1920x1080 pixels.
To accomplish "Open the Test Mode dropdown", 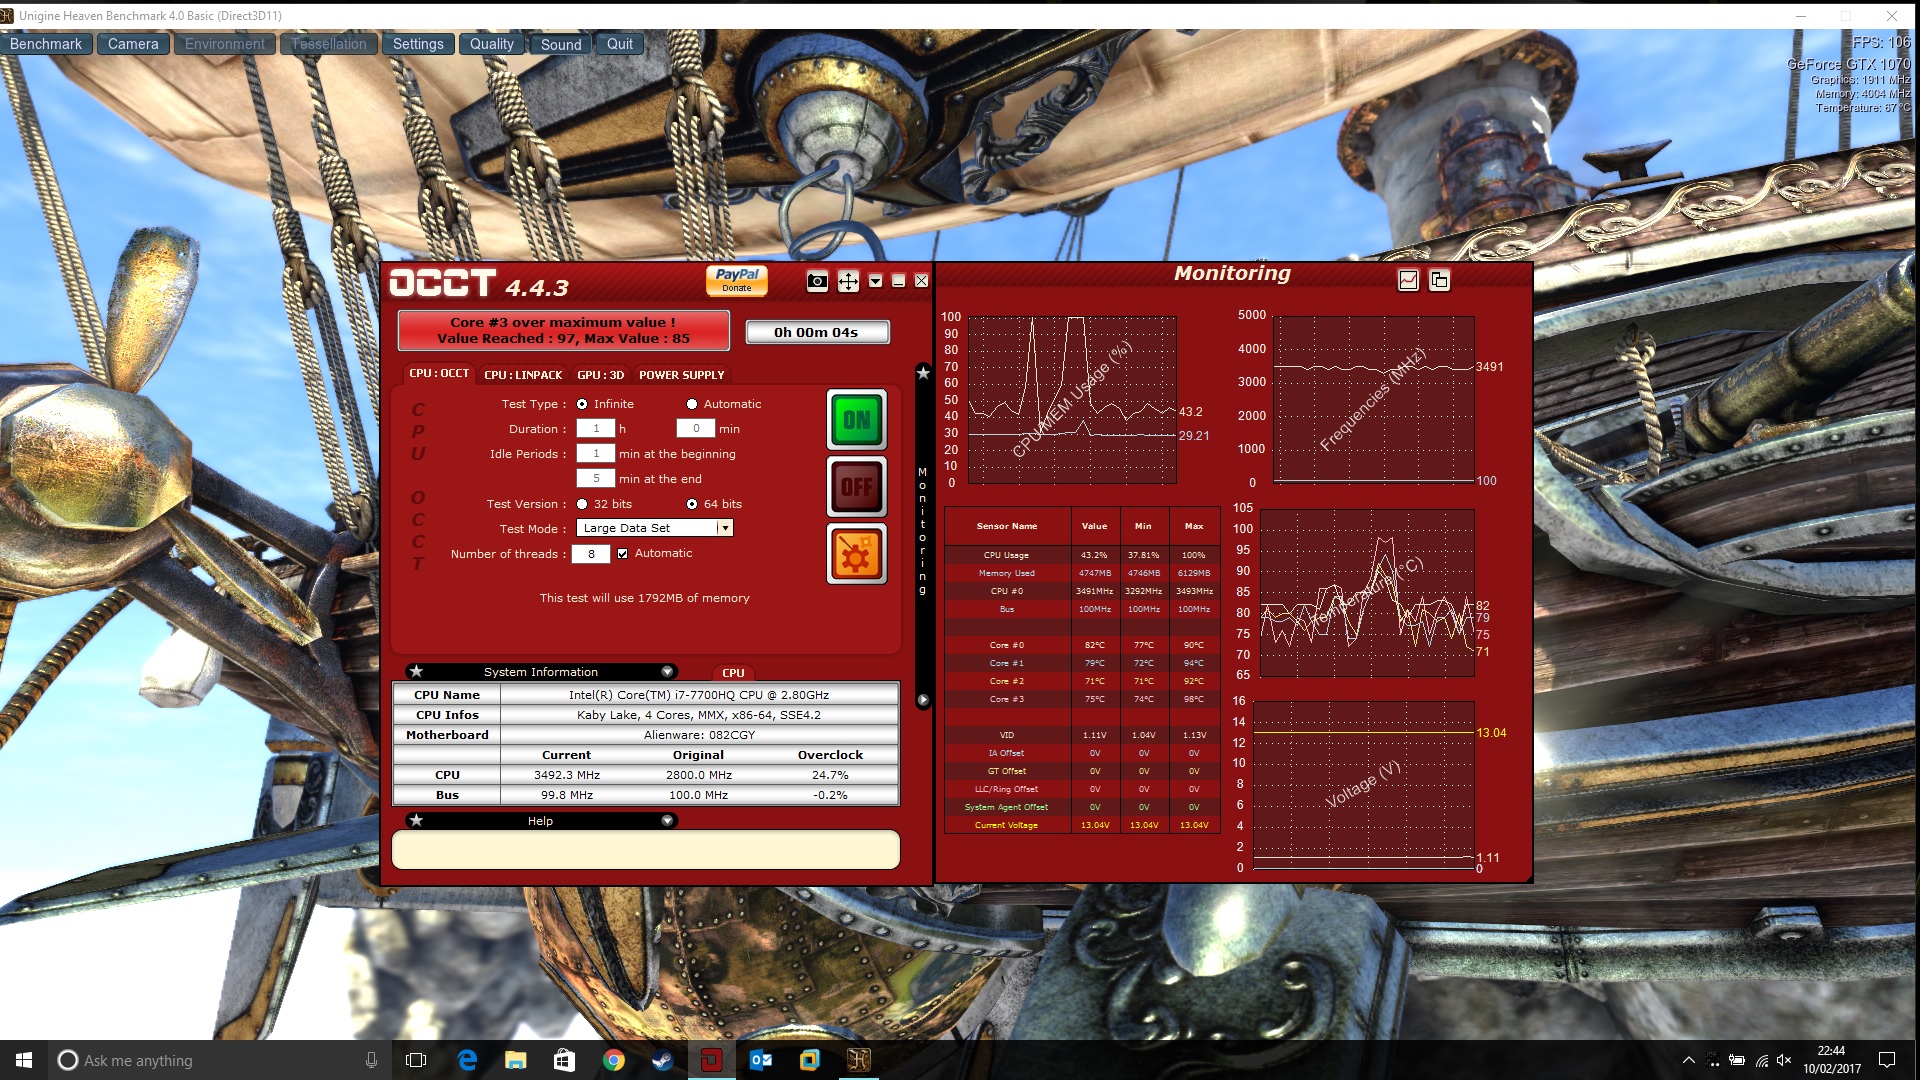I will click(x=725, y=528).
